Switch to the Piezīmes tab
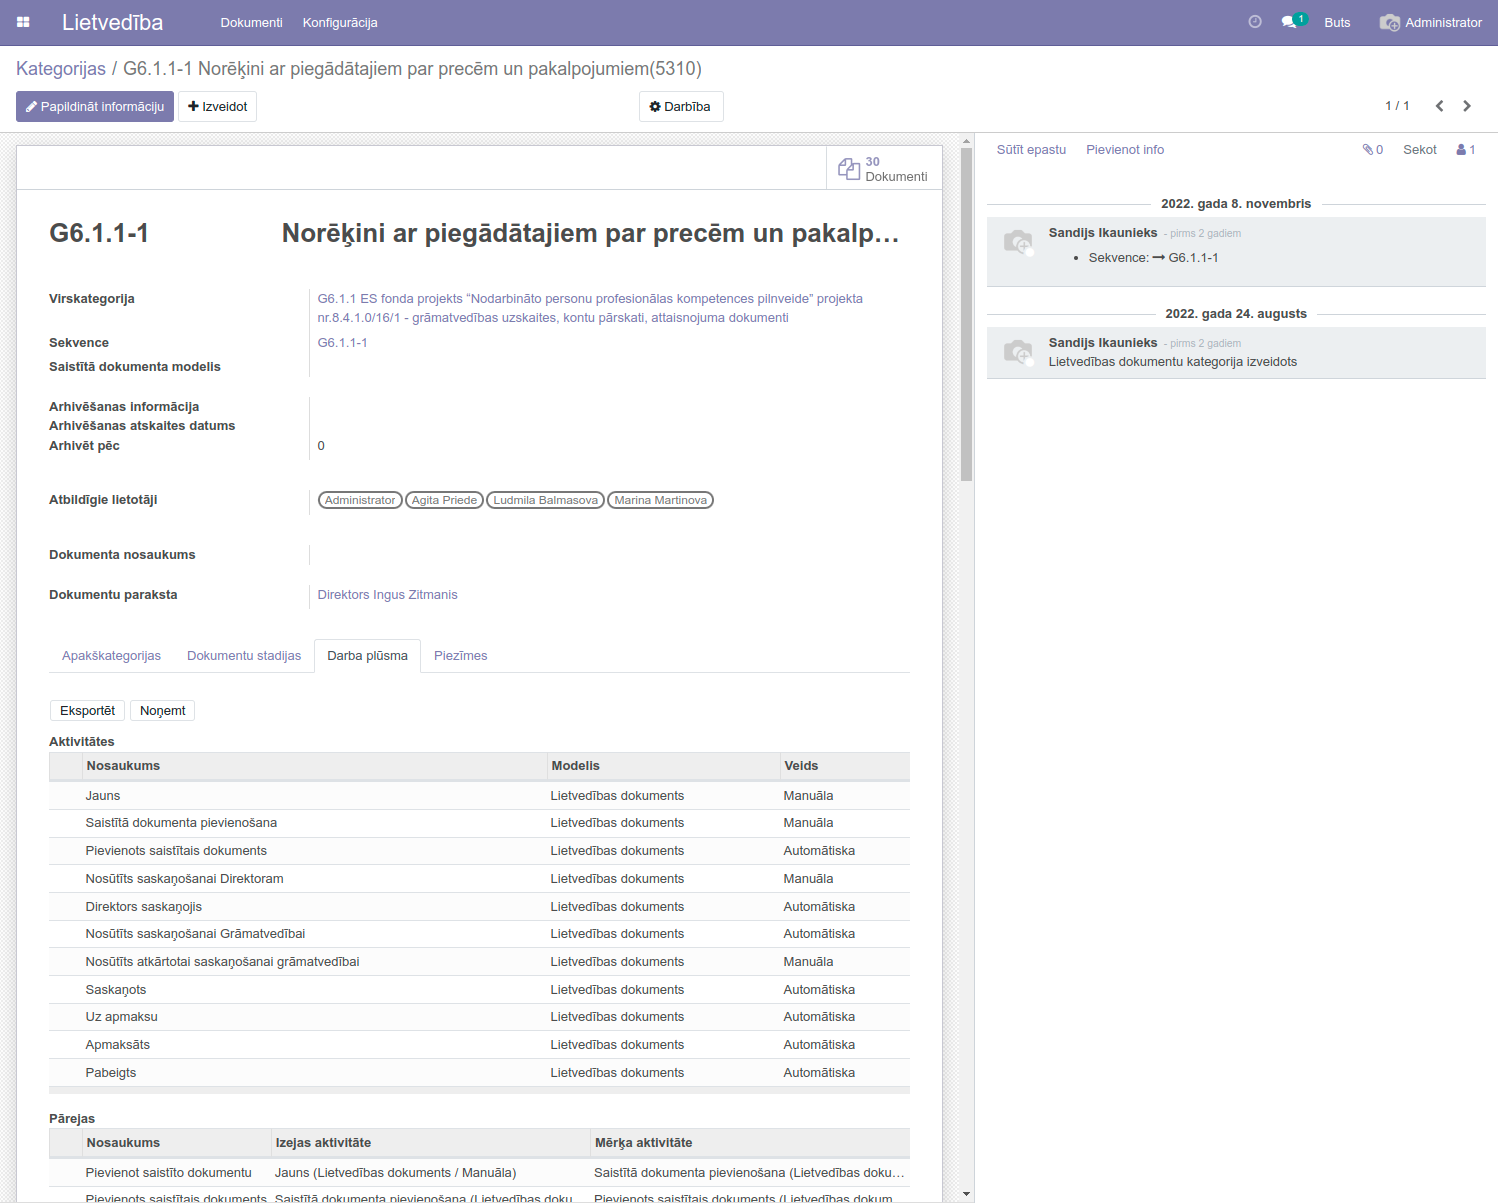The image size is (1498, 1203). [x=460, y=656]
